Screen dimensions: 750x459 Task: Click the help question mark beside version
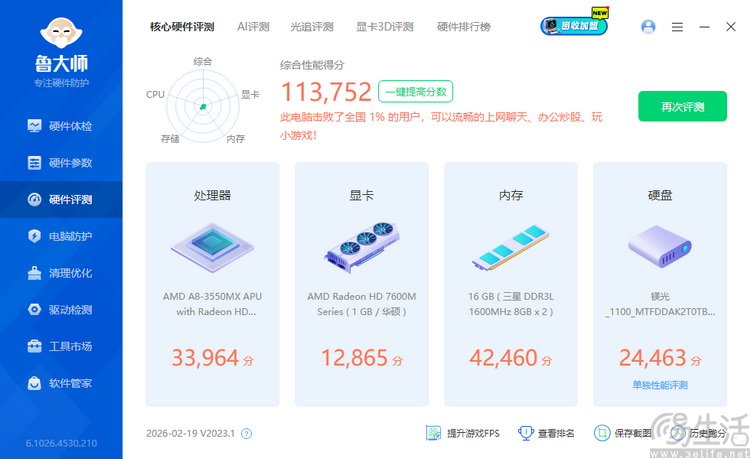tap(247, 434)
